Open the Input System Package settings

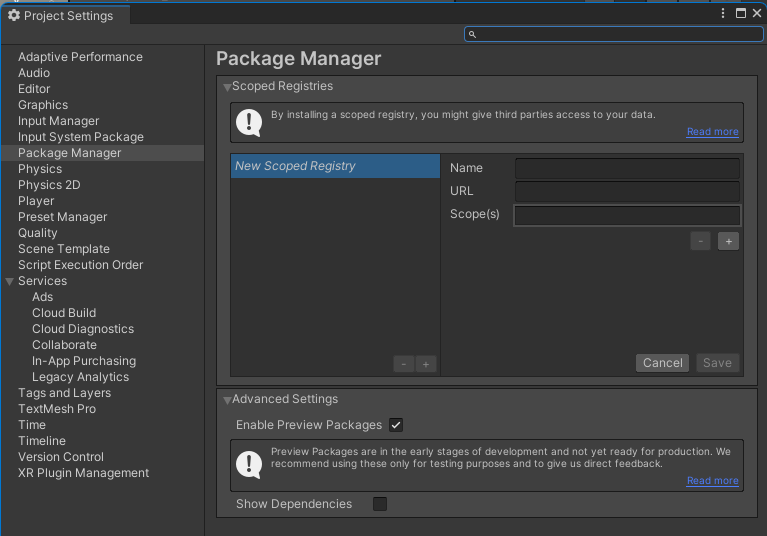pyautogui.click(x=81, y=137)
